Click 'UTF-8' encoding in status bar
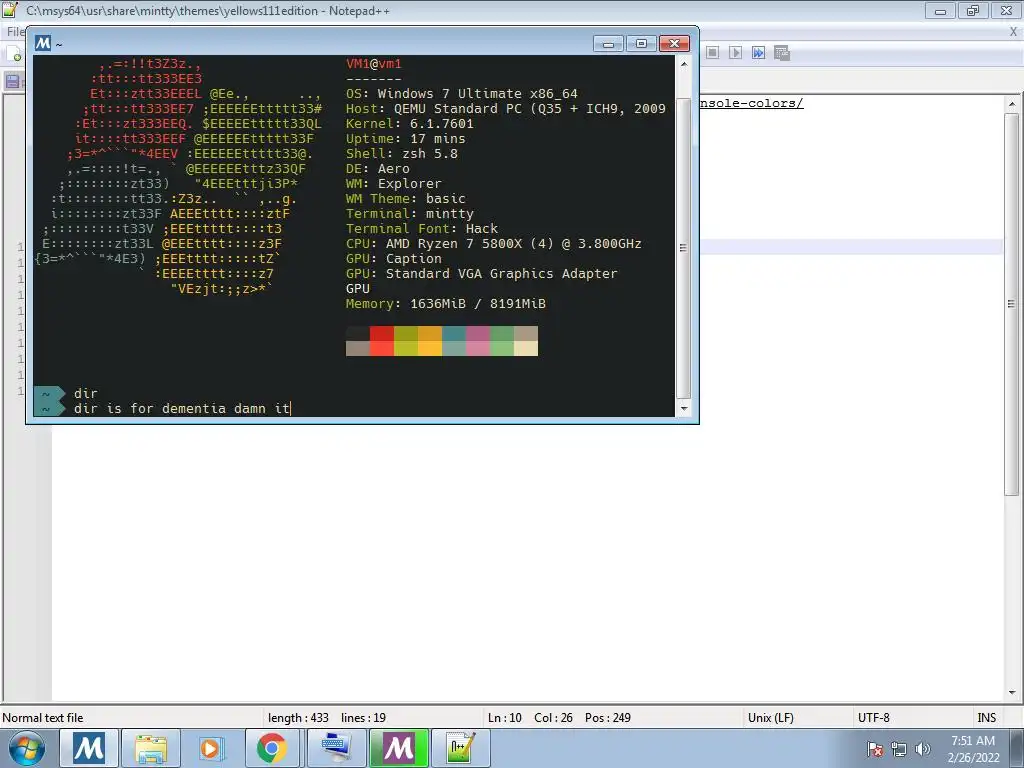 (x=874, y=718)
